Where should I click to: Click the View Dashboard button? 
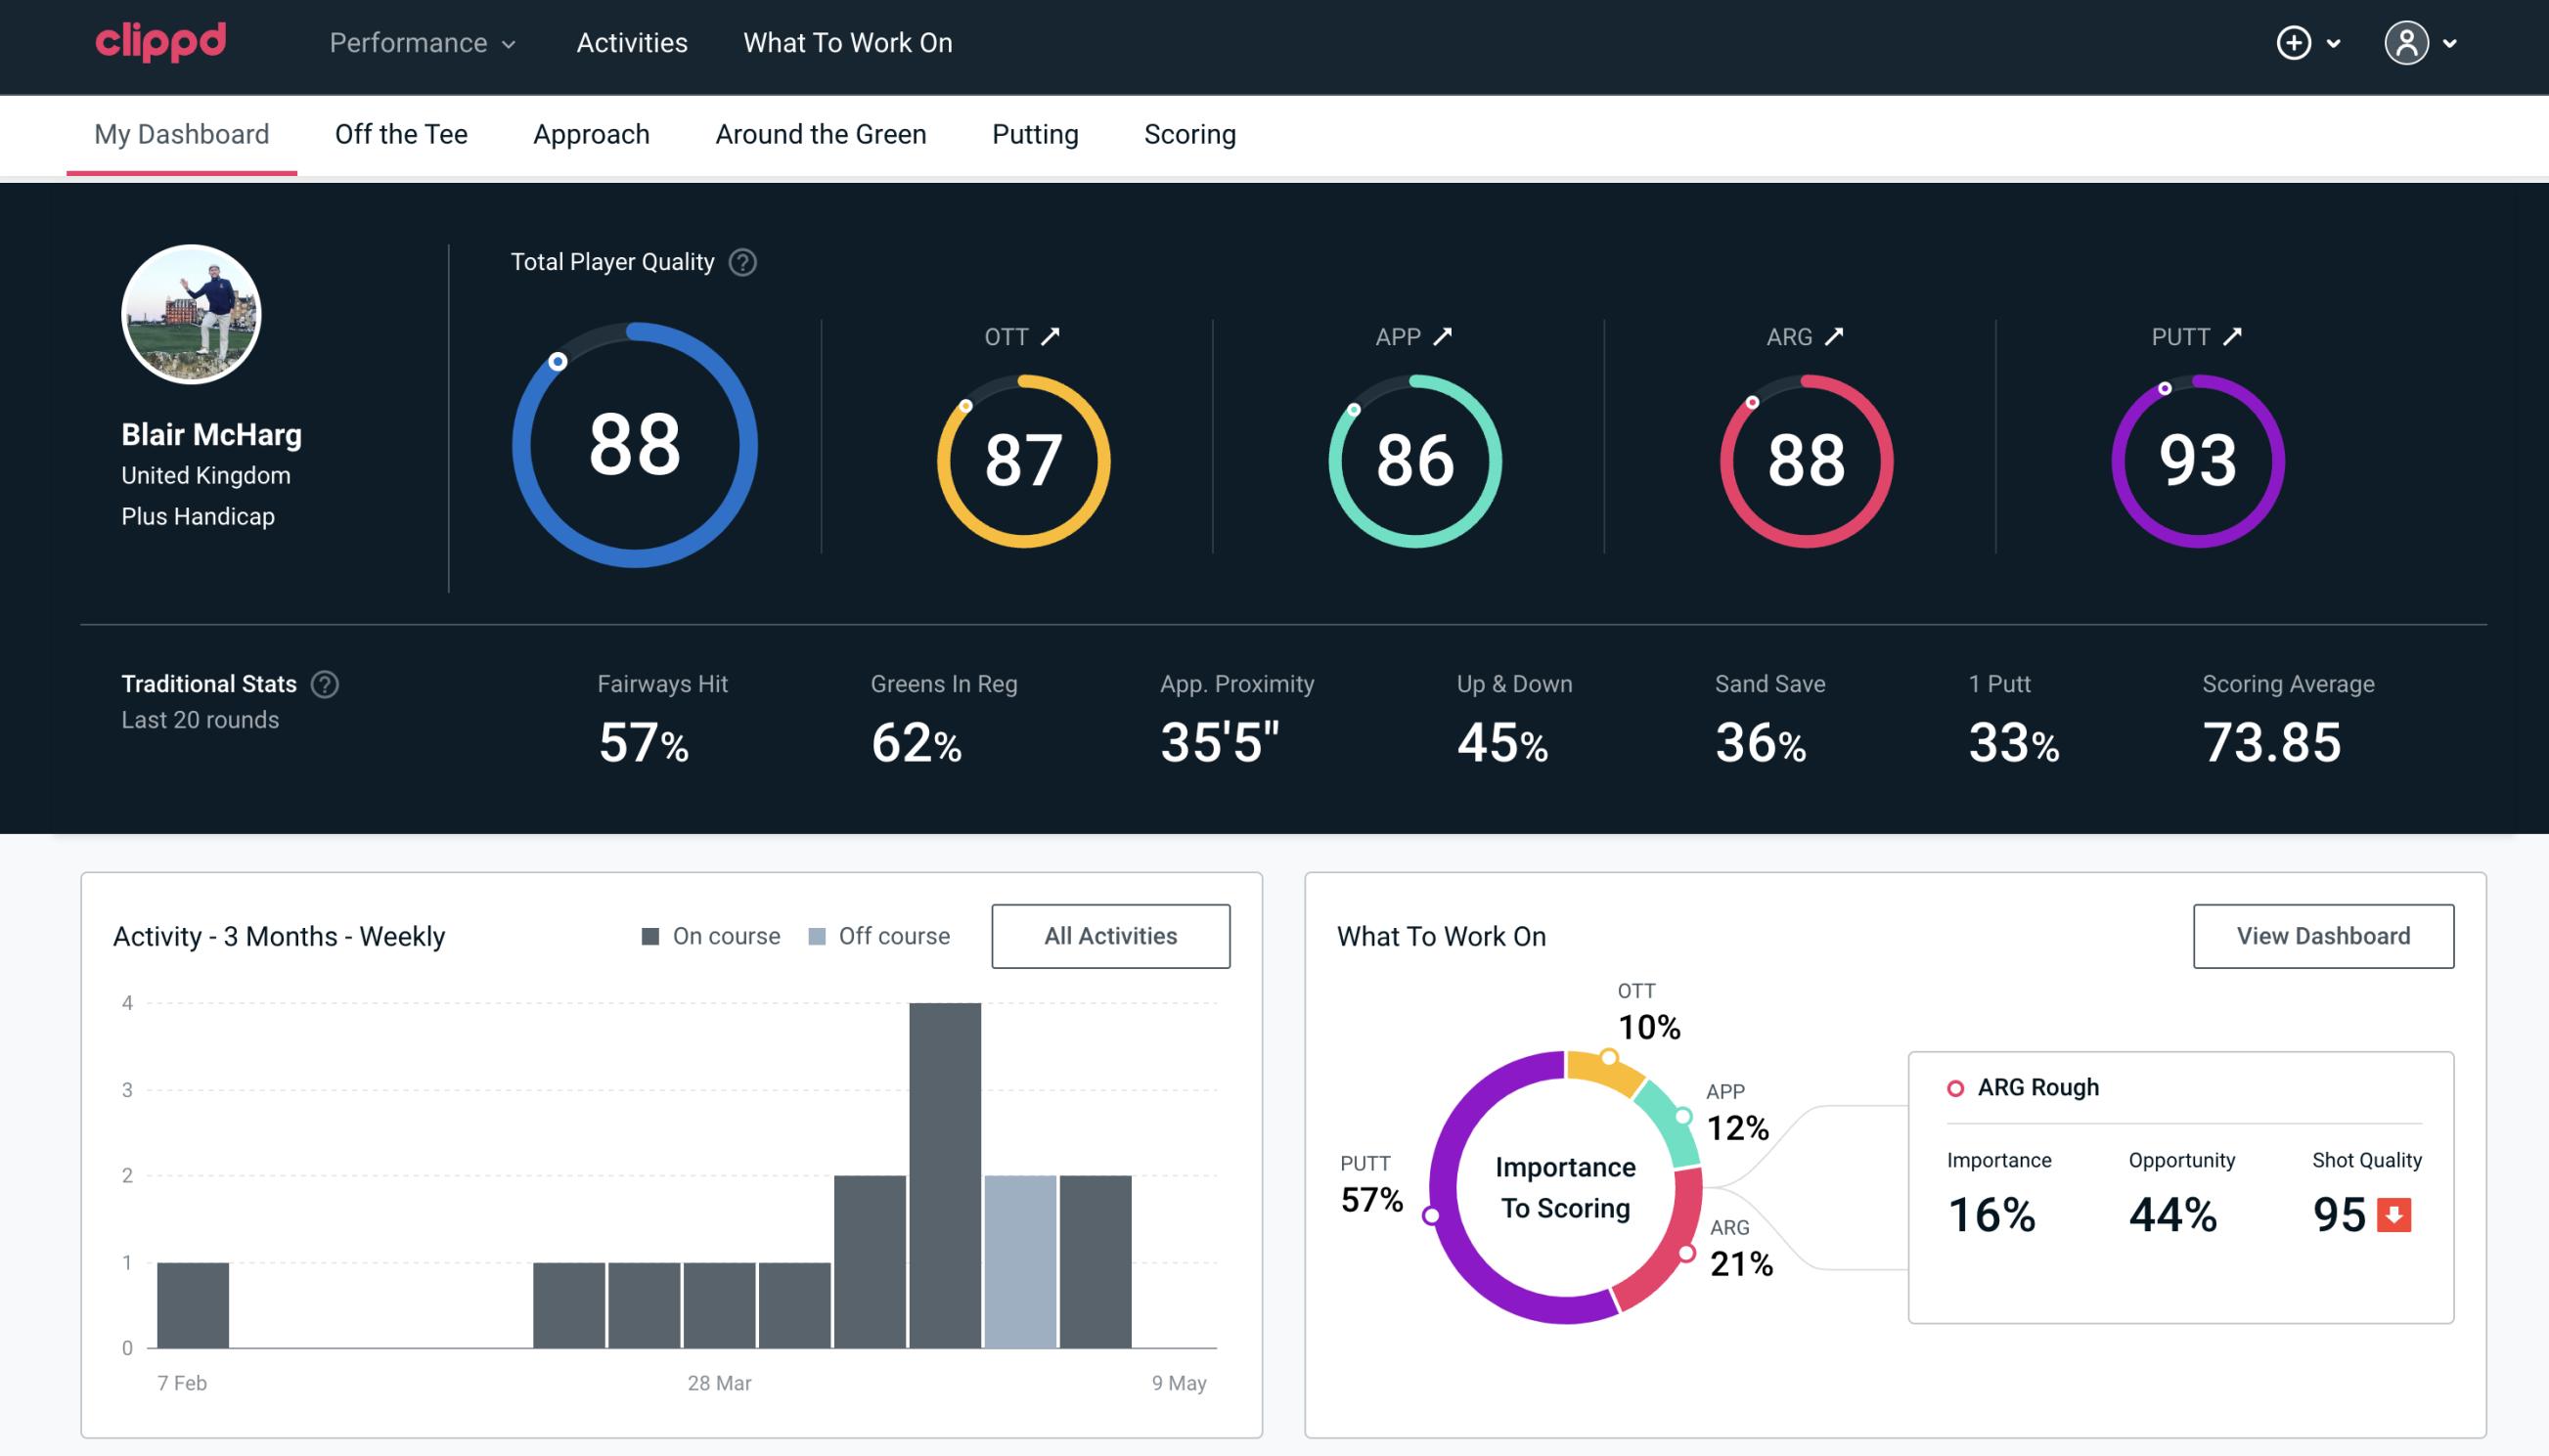(x=2325, y=935)
